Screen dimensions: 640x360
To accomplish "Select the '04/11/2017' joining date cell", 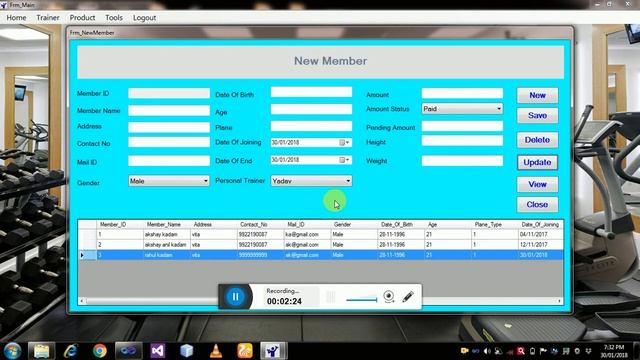I will tap(540, 235).
